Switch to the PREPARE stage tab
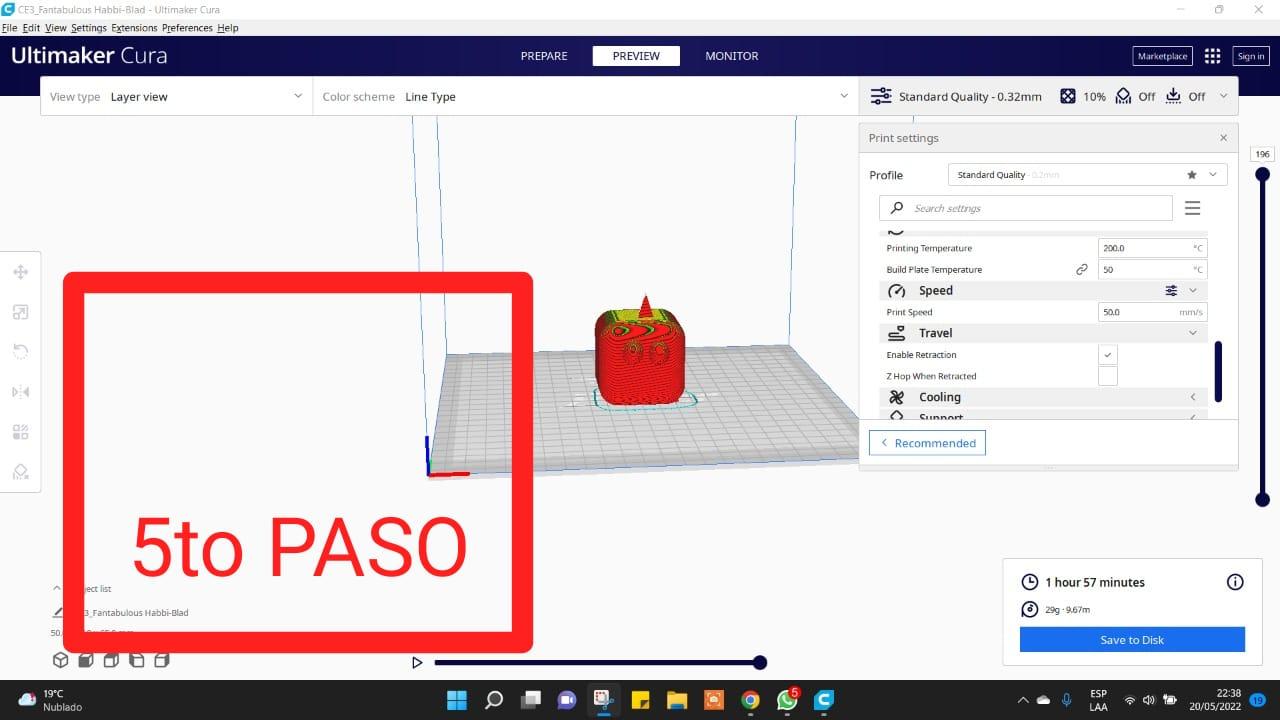The image size is (1280, 720). tap(544, 56)
